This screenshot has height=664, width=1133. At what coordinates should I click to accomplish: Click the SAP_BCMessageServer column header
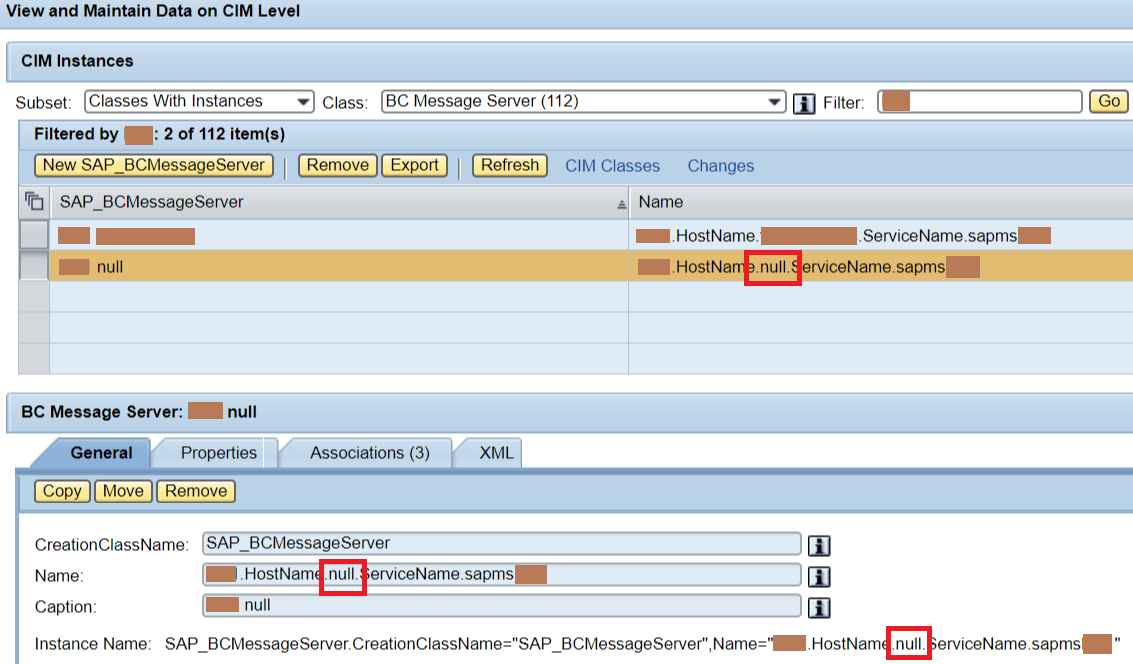point(339,202)
